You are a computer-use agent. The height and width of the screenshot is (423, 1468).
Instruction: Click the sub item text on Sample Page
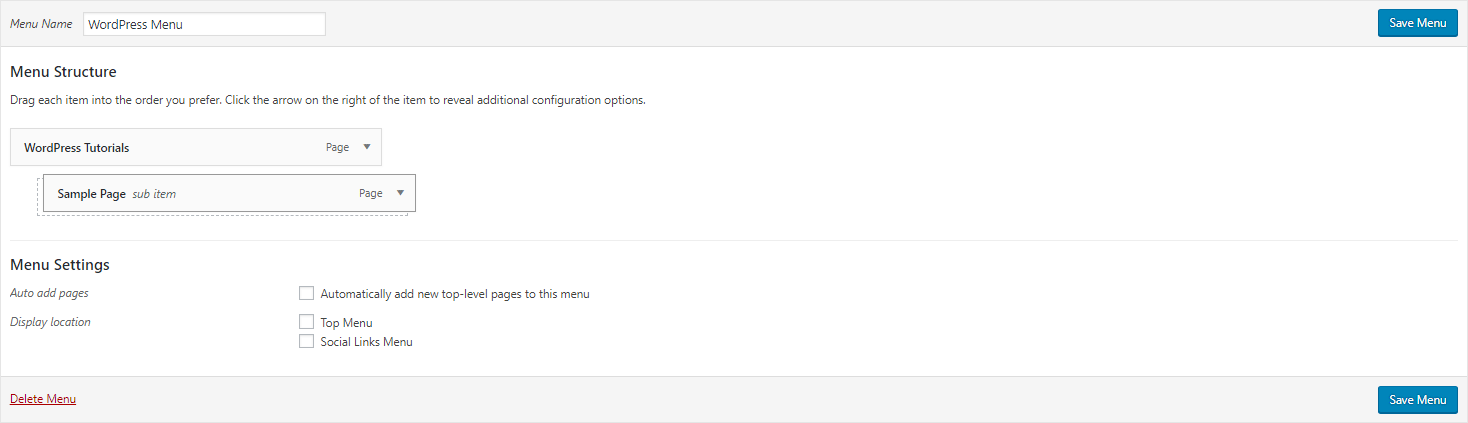pyautogui.click(x=154, y=194)
